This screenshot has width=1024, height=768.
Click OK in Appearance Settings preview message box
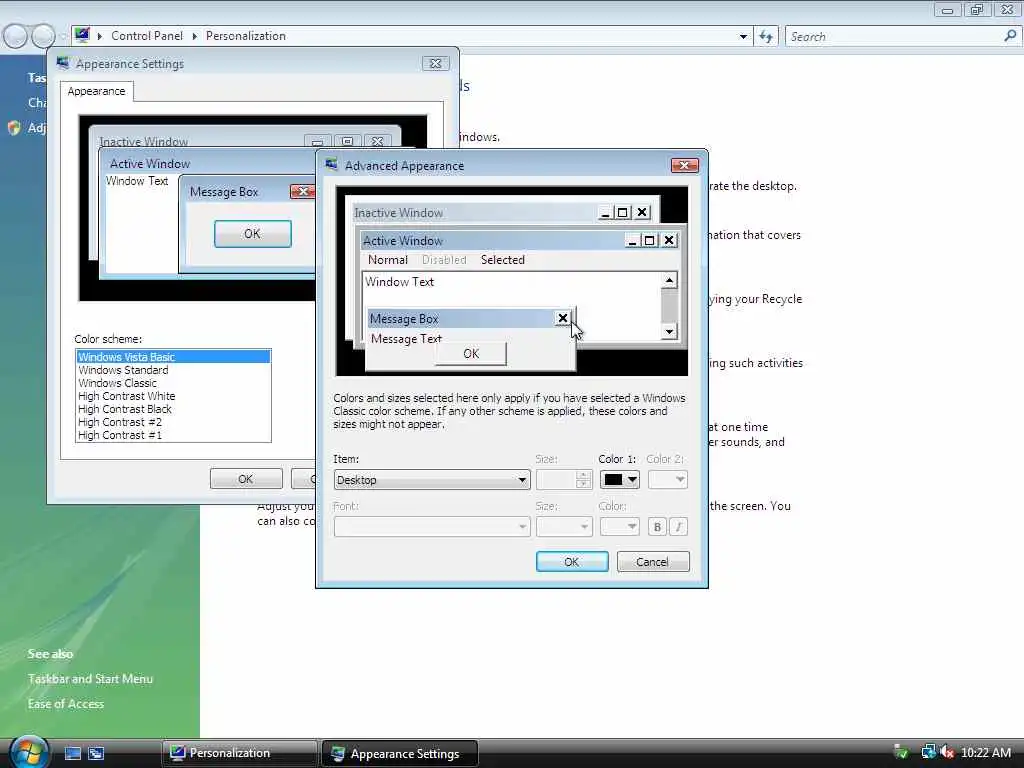(253, 234)
